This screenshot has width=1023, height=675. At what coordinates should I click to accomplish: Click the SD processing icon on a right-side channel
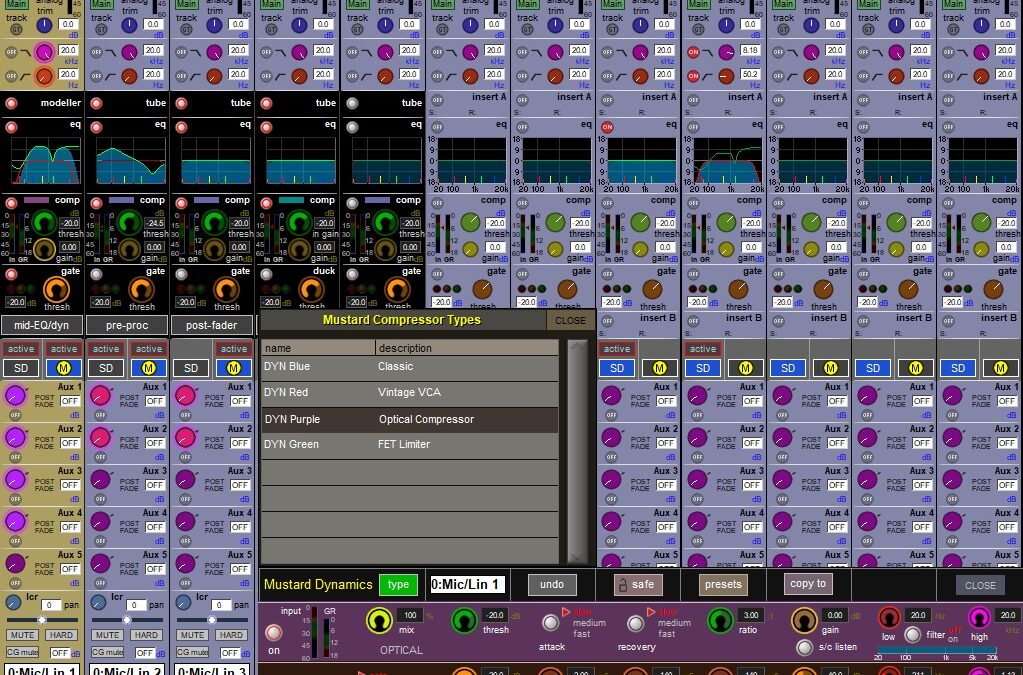[617, 368]
